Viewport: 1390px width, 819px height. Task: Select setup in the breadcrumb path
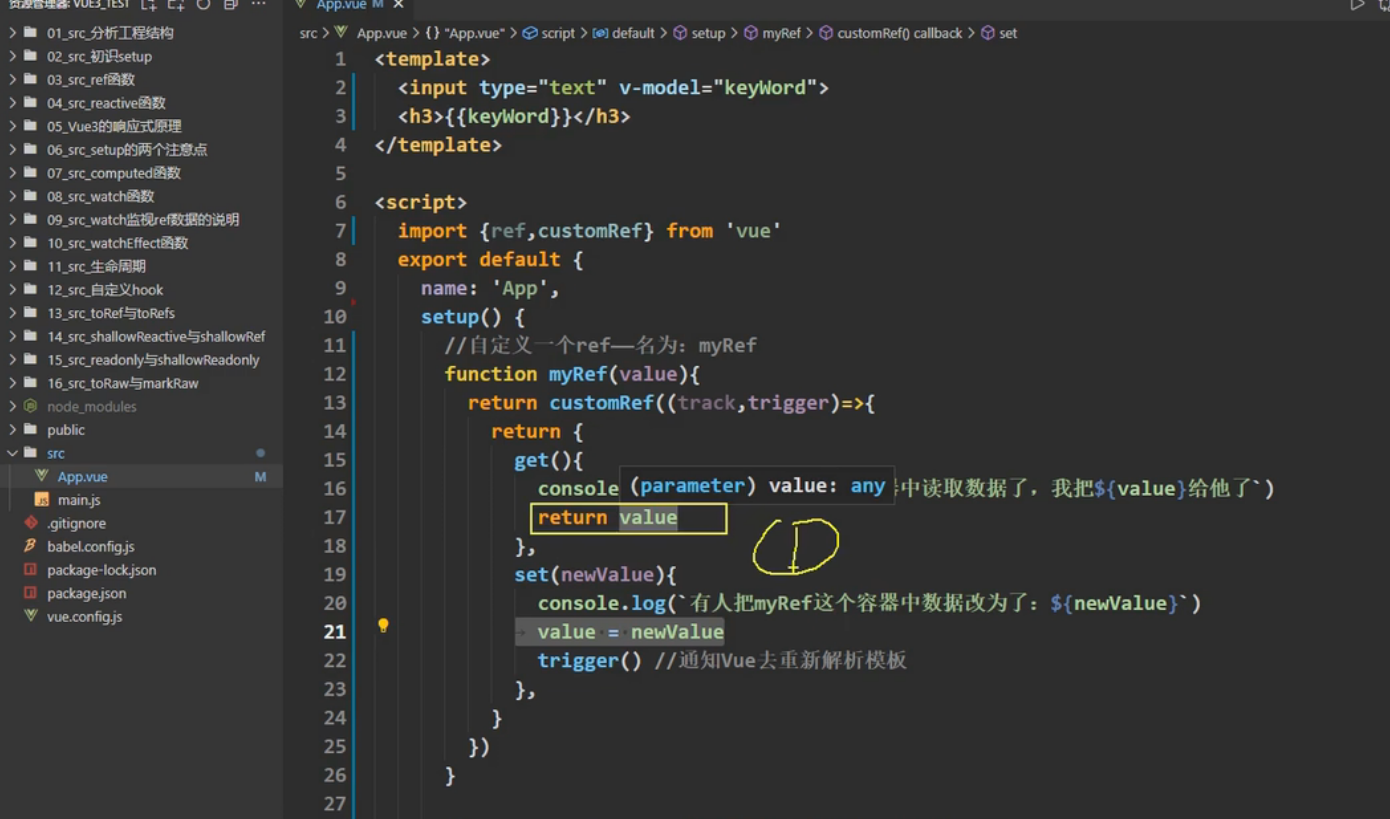tap(708, 33)
